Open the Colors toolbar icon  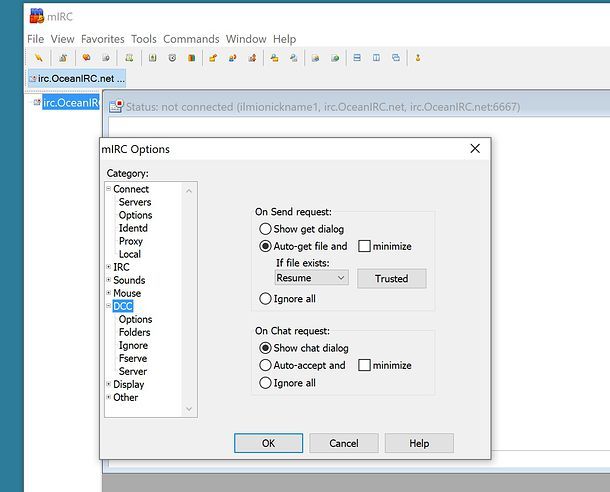pyautogui.click(x=191, y=58)
